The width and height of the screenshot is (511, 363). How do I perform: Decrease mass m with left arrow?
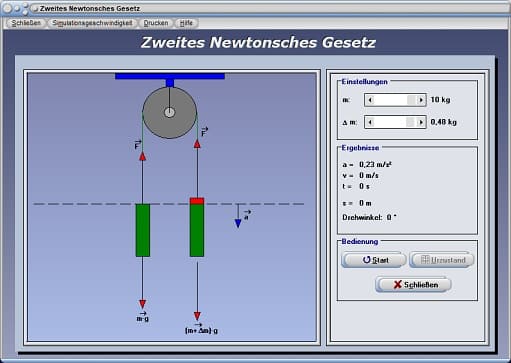pos(370,100)
